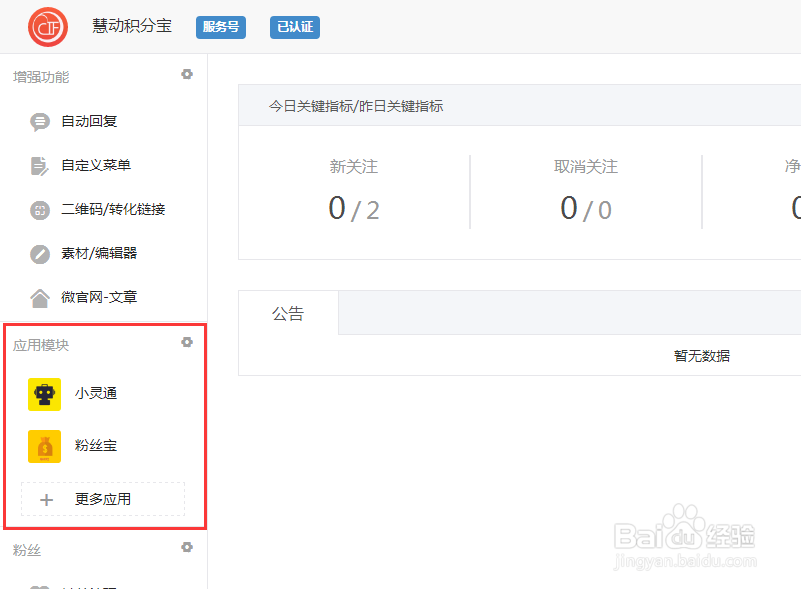Open the 微官网-文章 menu item
The image size is (801, 589).
coord(99,297)
